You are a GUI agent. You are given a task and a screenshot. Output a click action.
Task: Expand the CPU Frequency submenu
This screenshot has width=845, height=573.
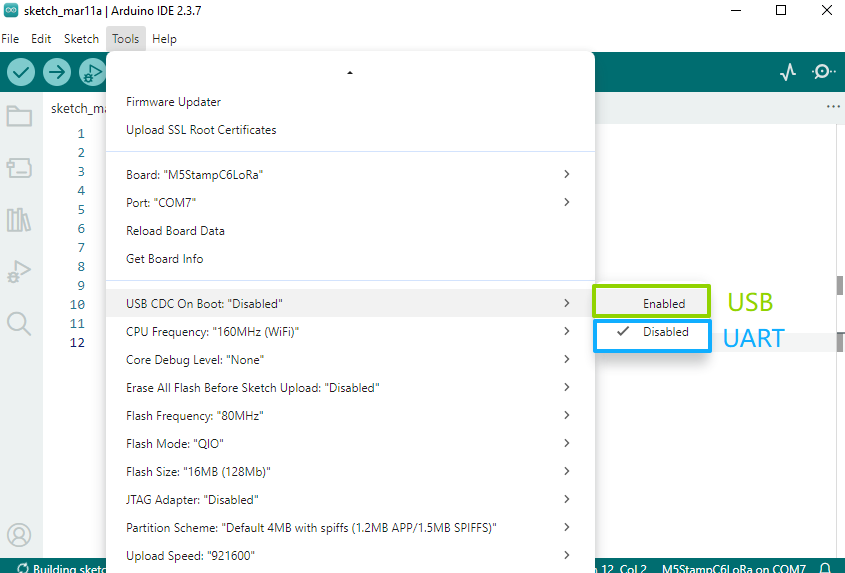coord(349,331)
